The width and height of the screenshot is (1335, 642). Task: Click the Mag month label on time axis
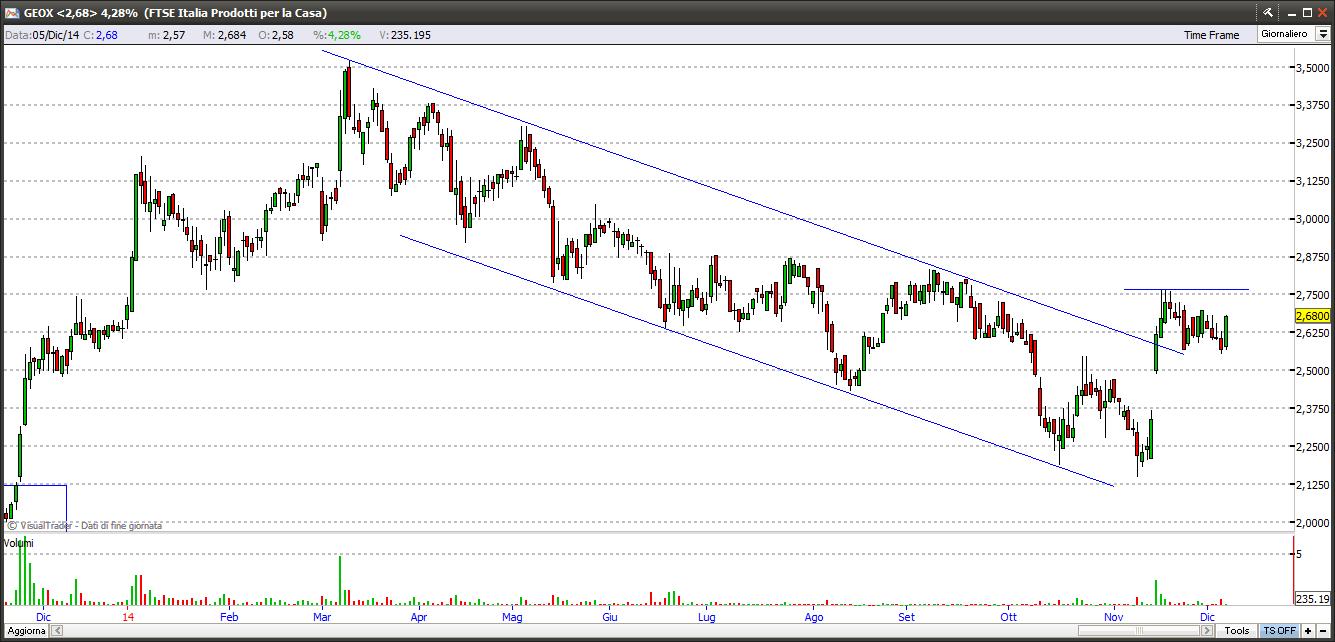[x=512, y=617]
